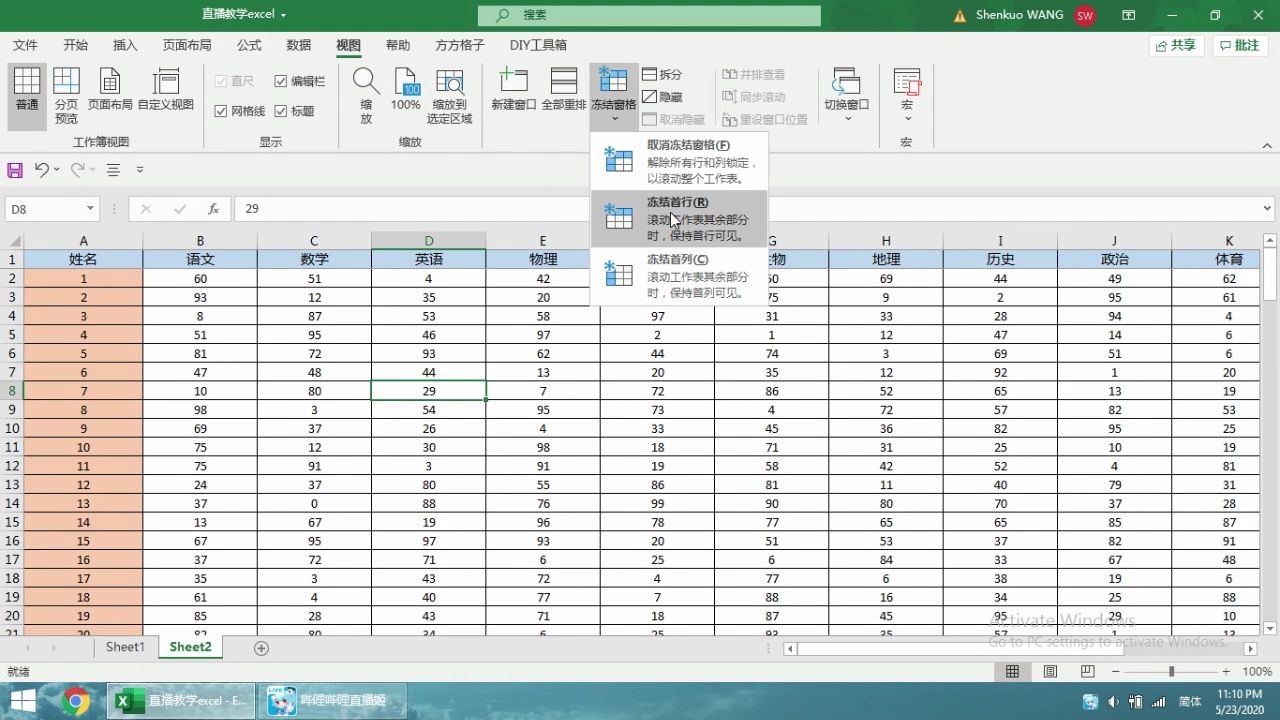
Task: Select the 英语 header cell
Action: 428,260
